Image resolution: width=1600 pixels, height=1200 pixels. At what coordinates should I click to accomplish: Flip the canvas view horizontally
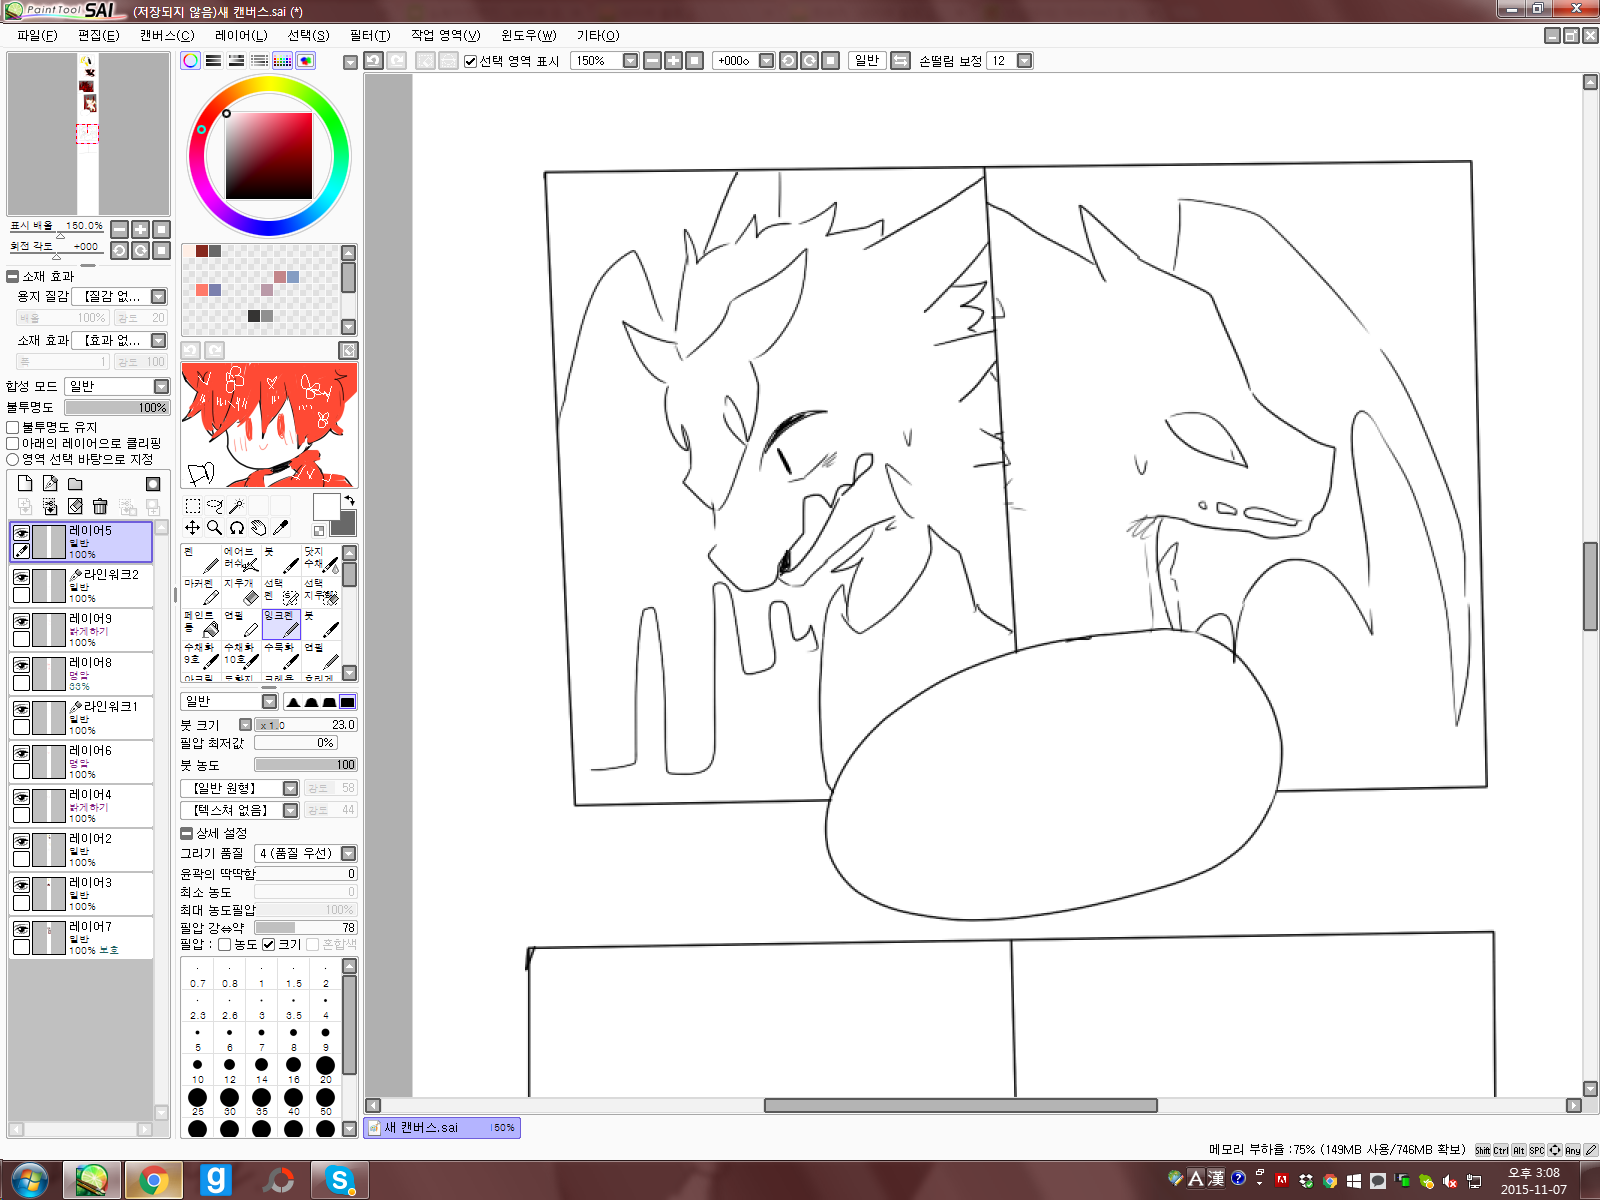point(900,61)
